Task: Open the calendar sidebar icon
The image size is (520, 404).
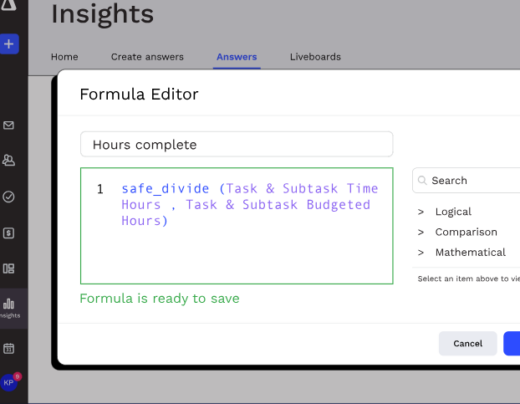Action: [9, 349]
